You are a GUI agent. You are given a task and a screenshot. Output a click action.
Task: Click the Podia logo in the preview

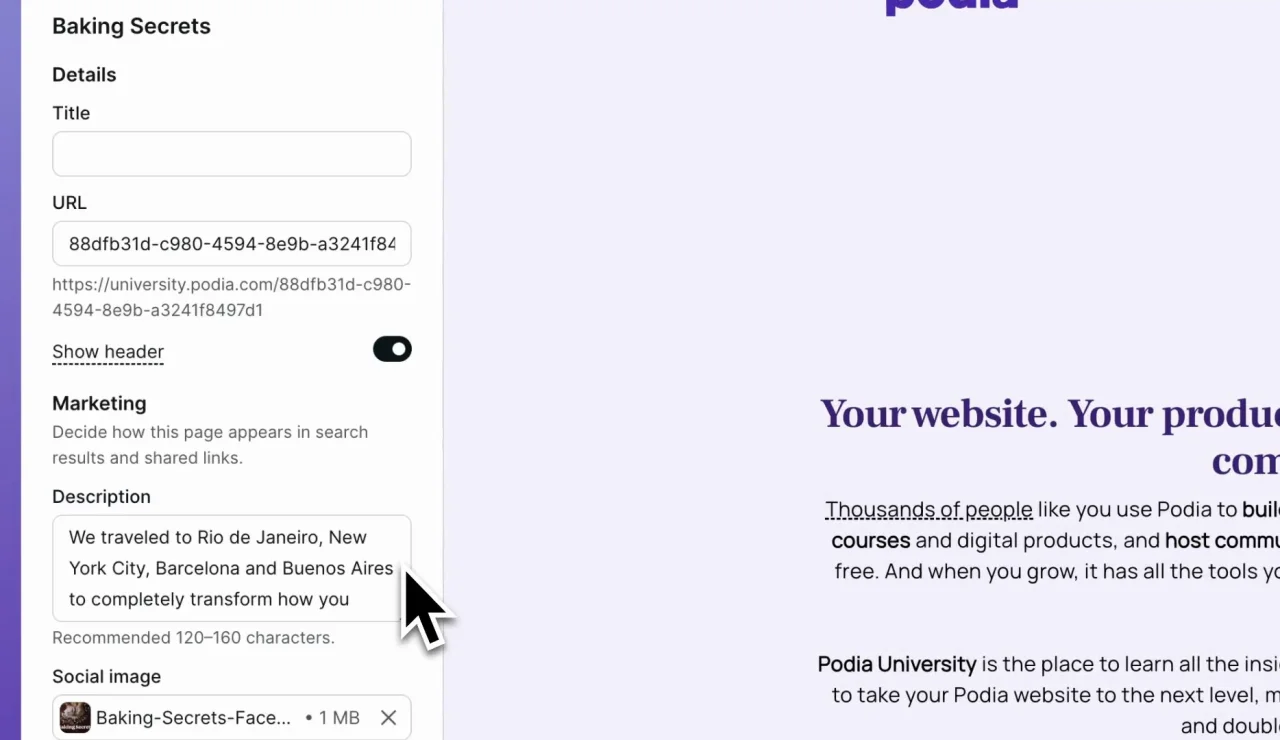point(951,8)
